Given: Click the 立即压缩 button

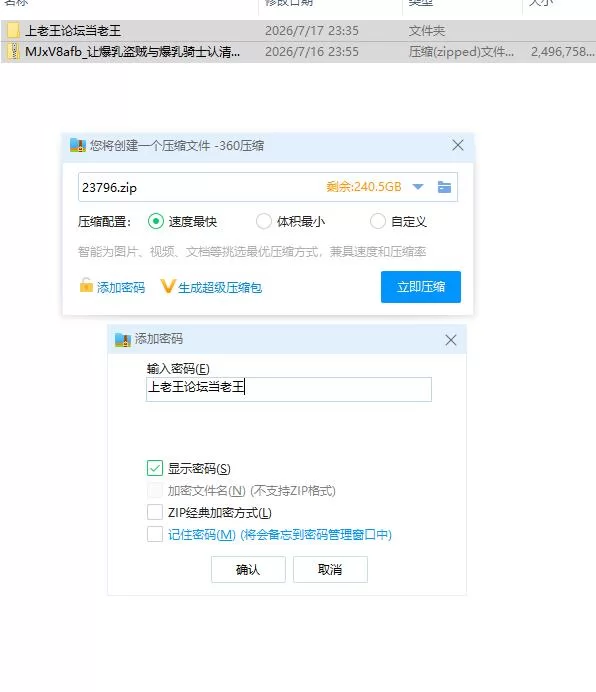Looking at the screenshot, I should [421, 287].
